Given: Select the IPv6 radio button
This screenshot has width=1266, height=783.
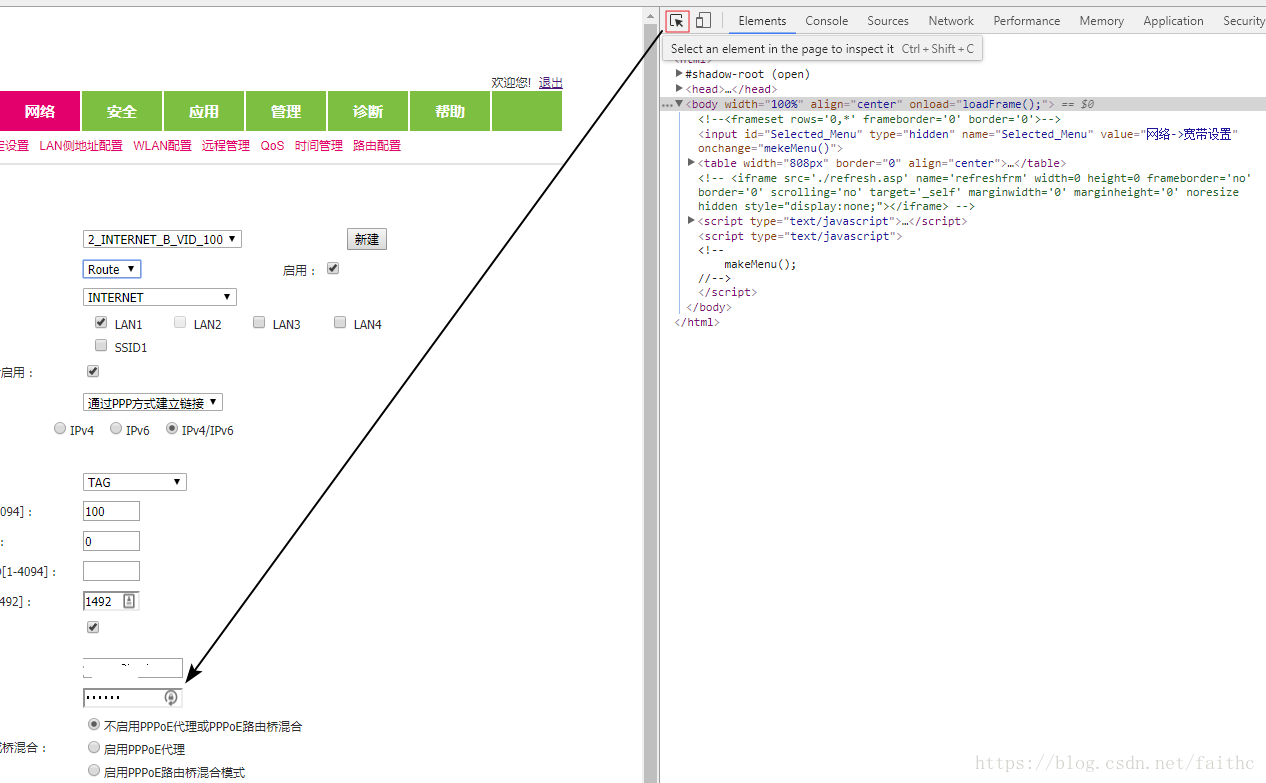Looking at the screenshot, I should (x=116, y=429).
